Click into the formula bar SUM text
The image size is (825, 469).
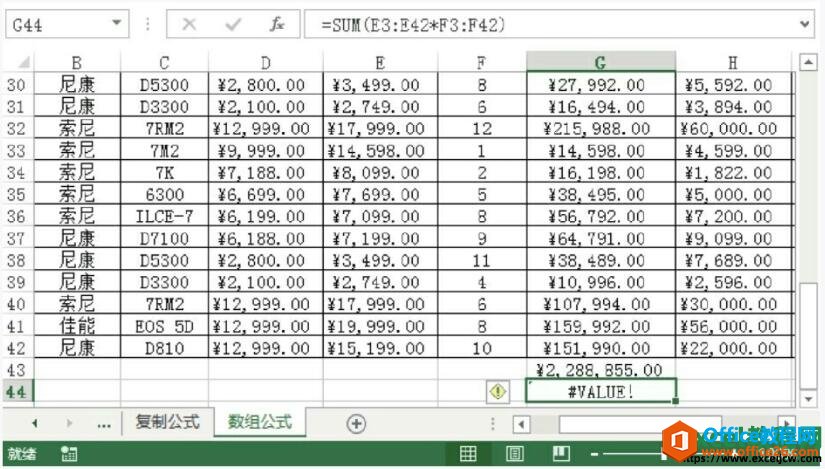pyautogui.click(x=413, y=24)
